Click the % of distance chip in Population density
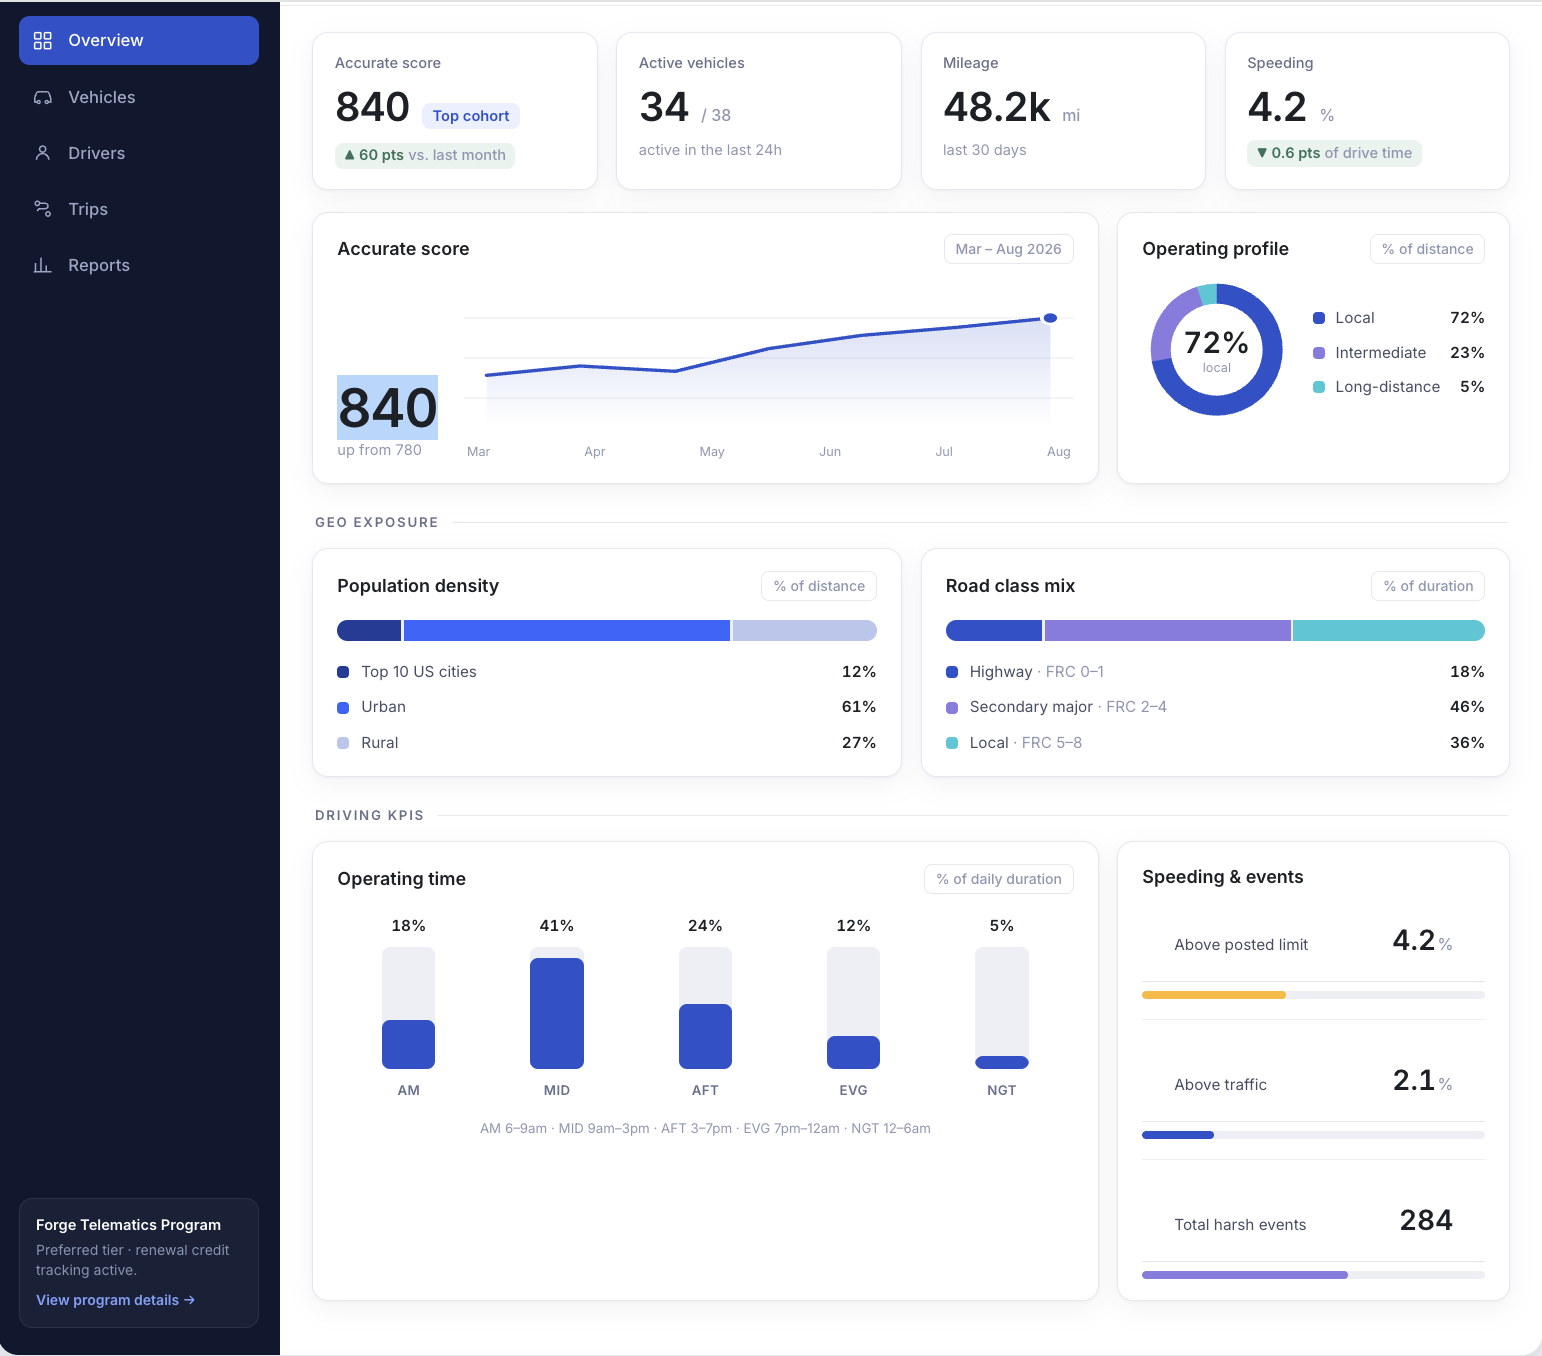This screenshot has height=1356, width=1542. (x=819, y=586)
